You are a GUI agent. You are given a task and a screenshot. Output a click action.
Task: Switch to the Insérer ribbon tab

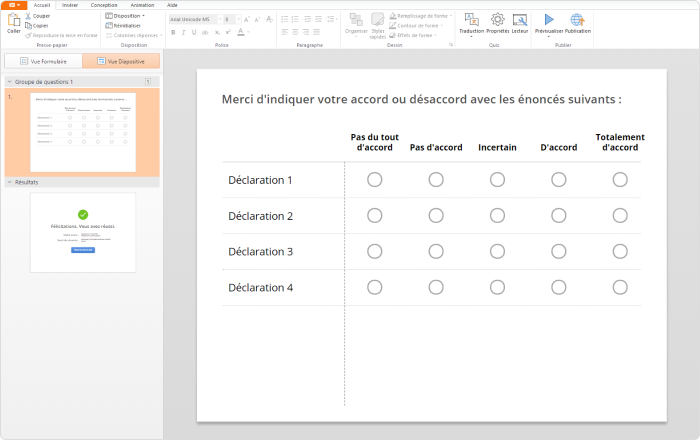coord(70,5)
